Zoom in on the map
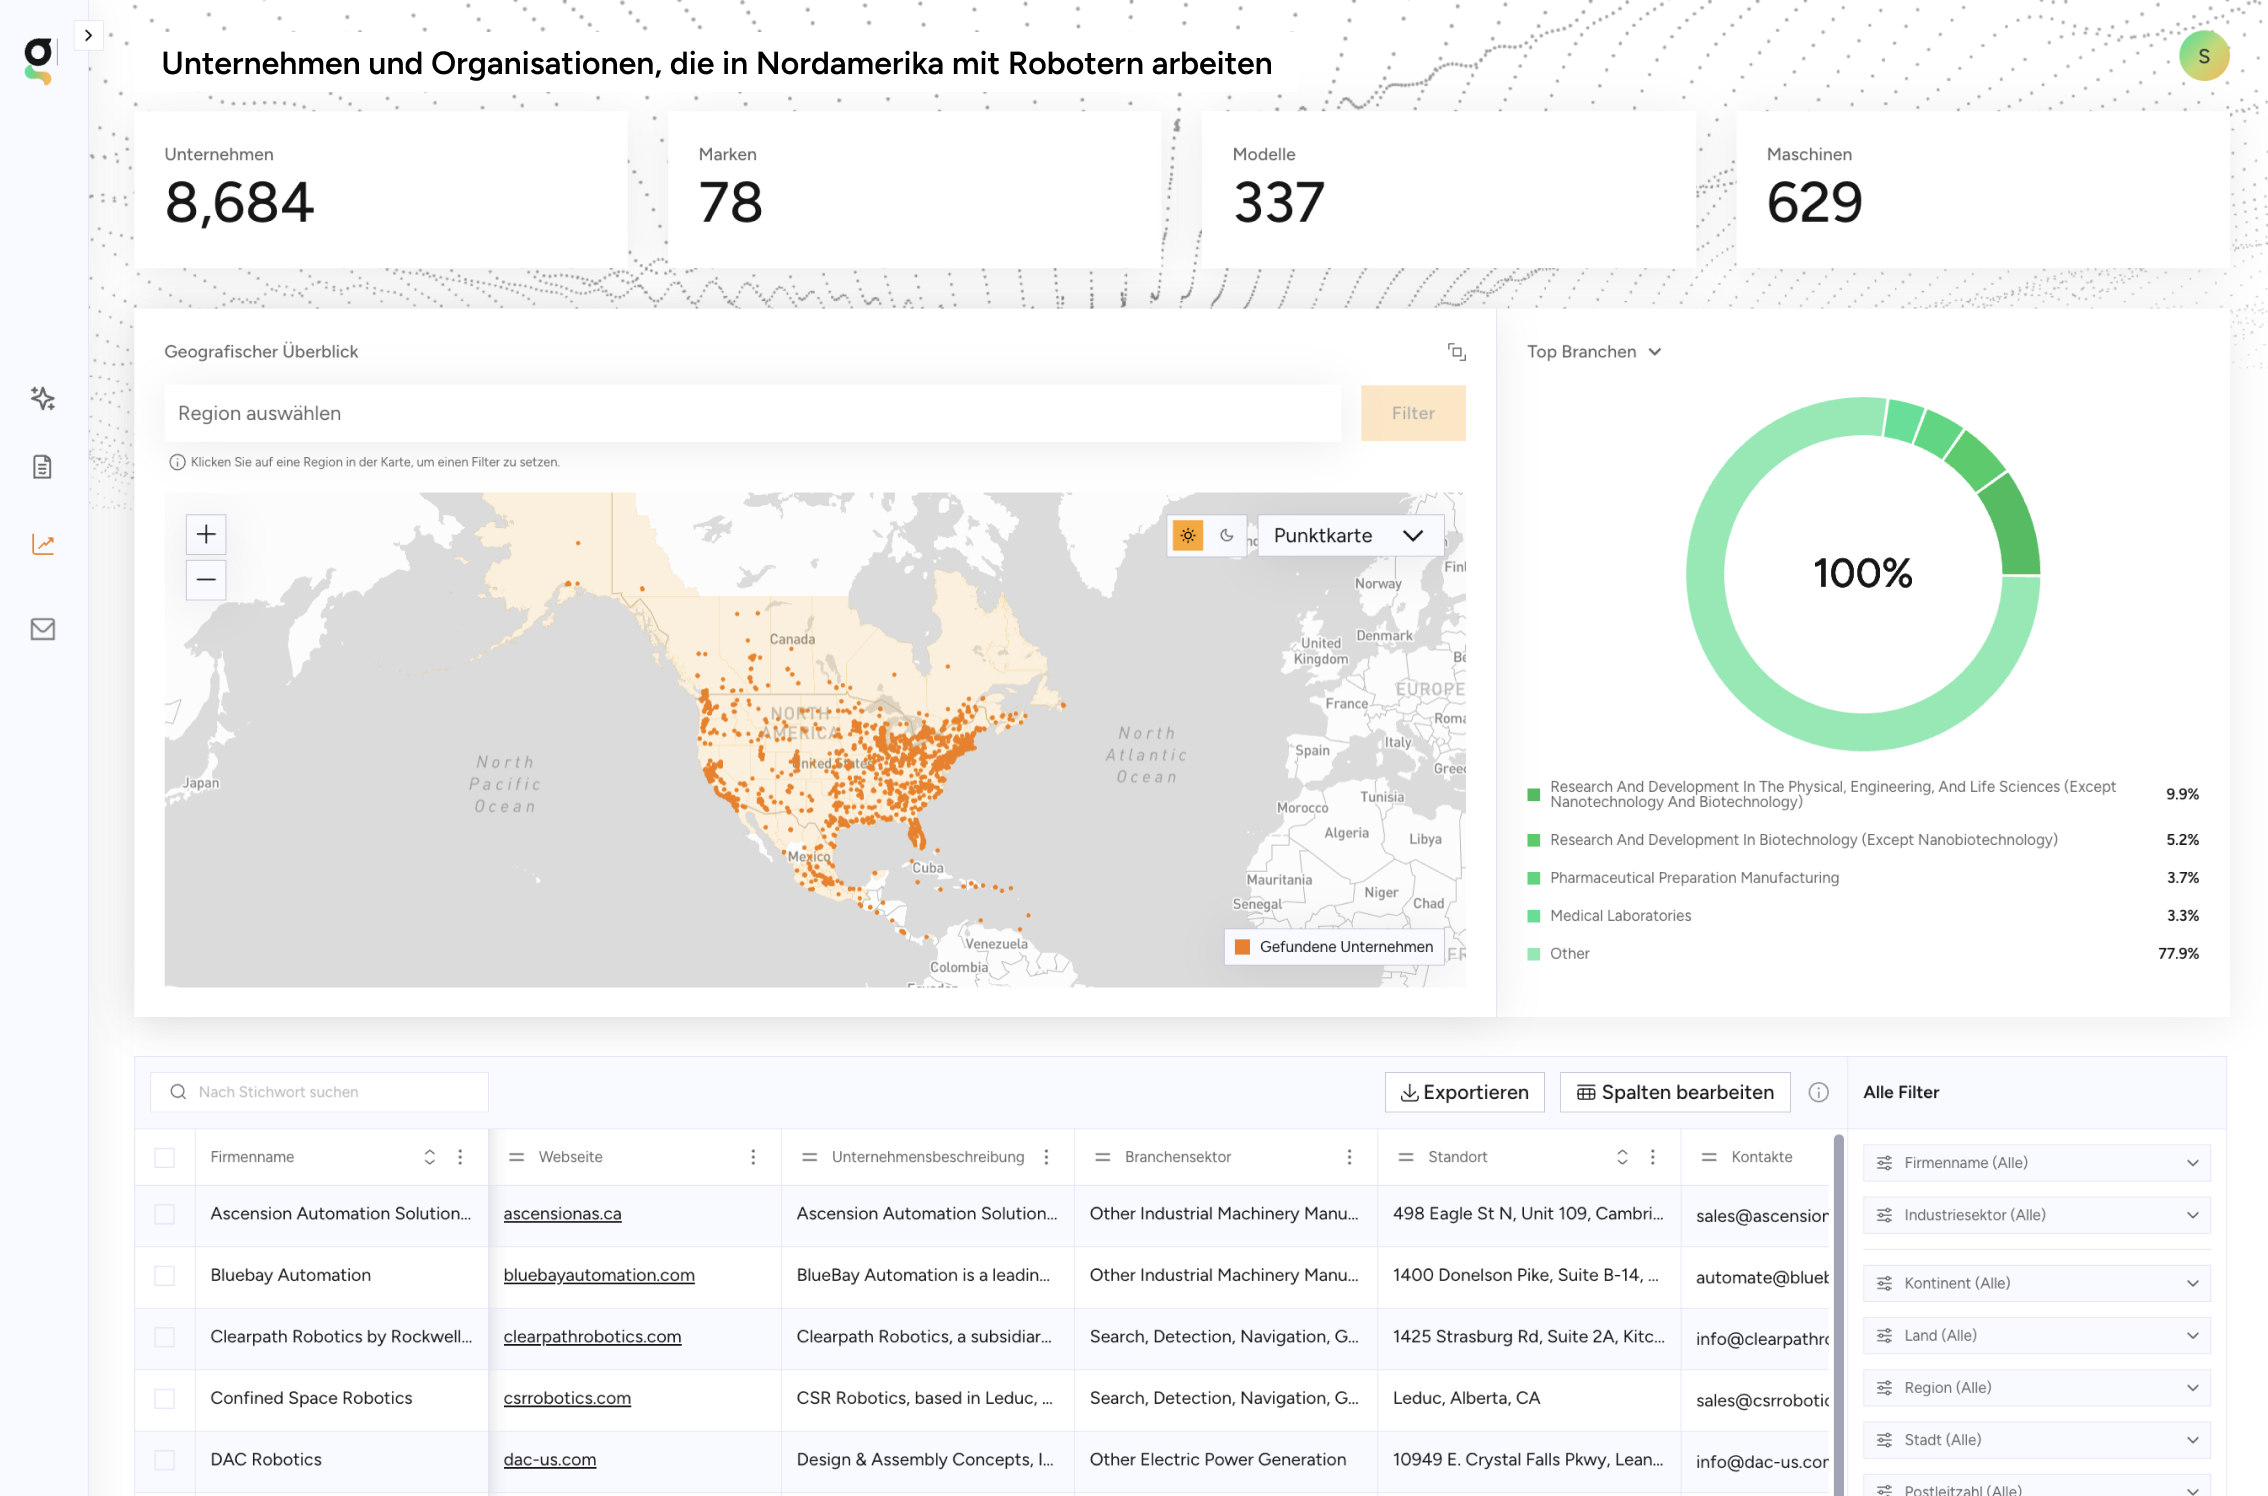2268x1496 pixels. 206,534
